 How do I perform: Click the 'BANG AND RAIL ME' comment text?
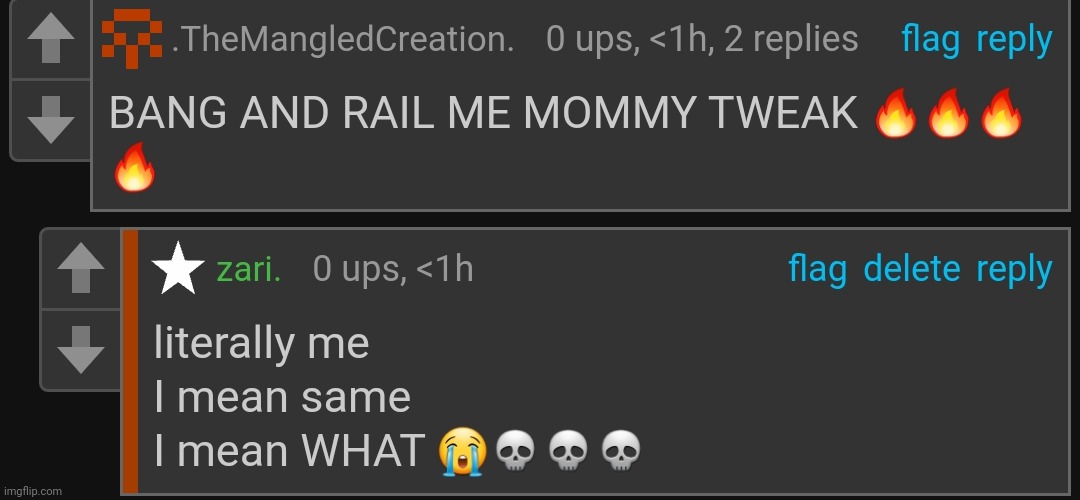[482, 116]
